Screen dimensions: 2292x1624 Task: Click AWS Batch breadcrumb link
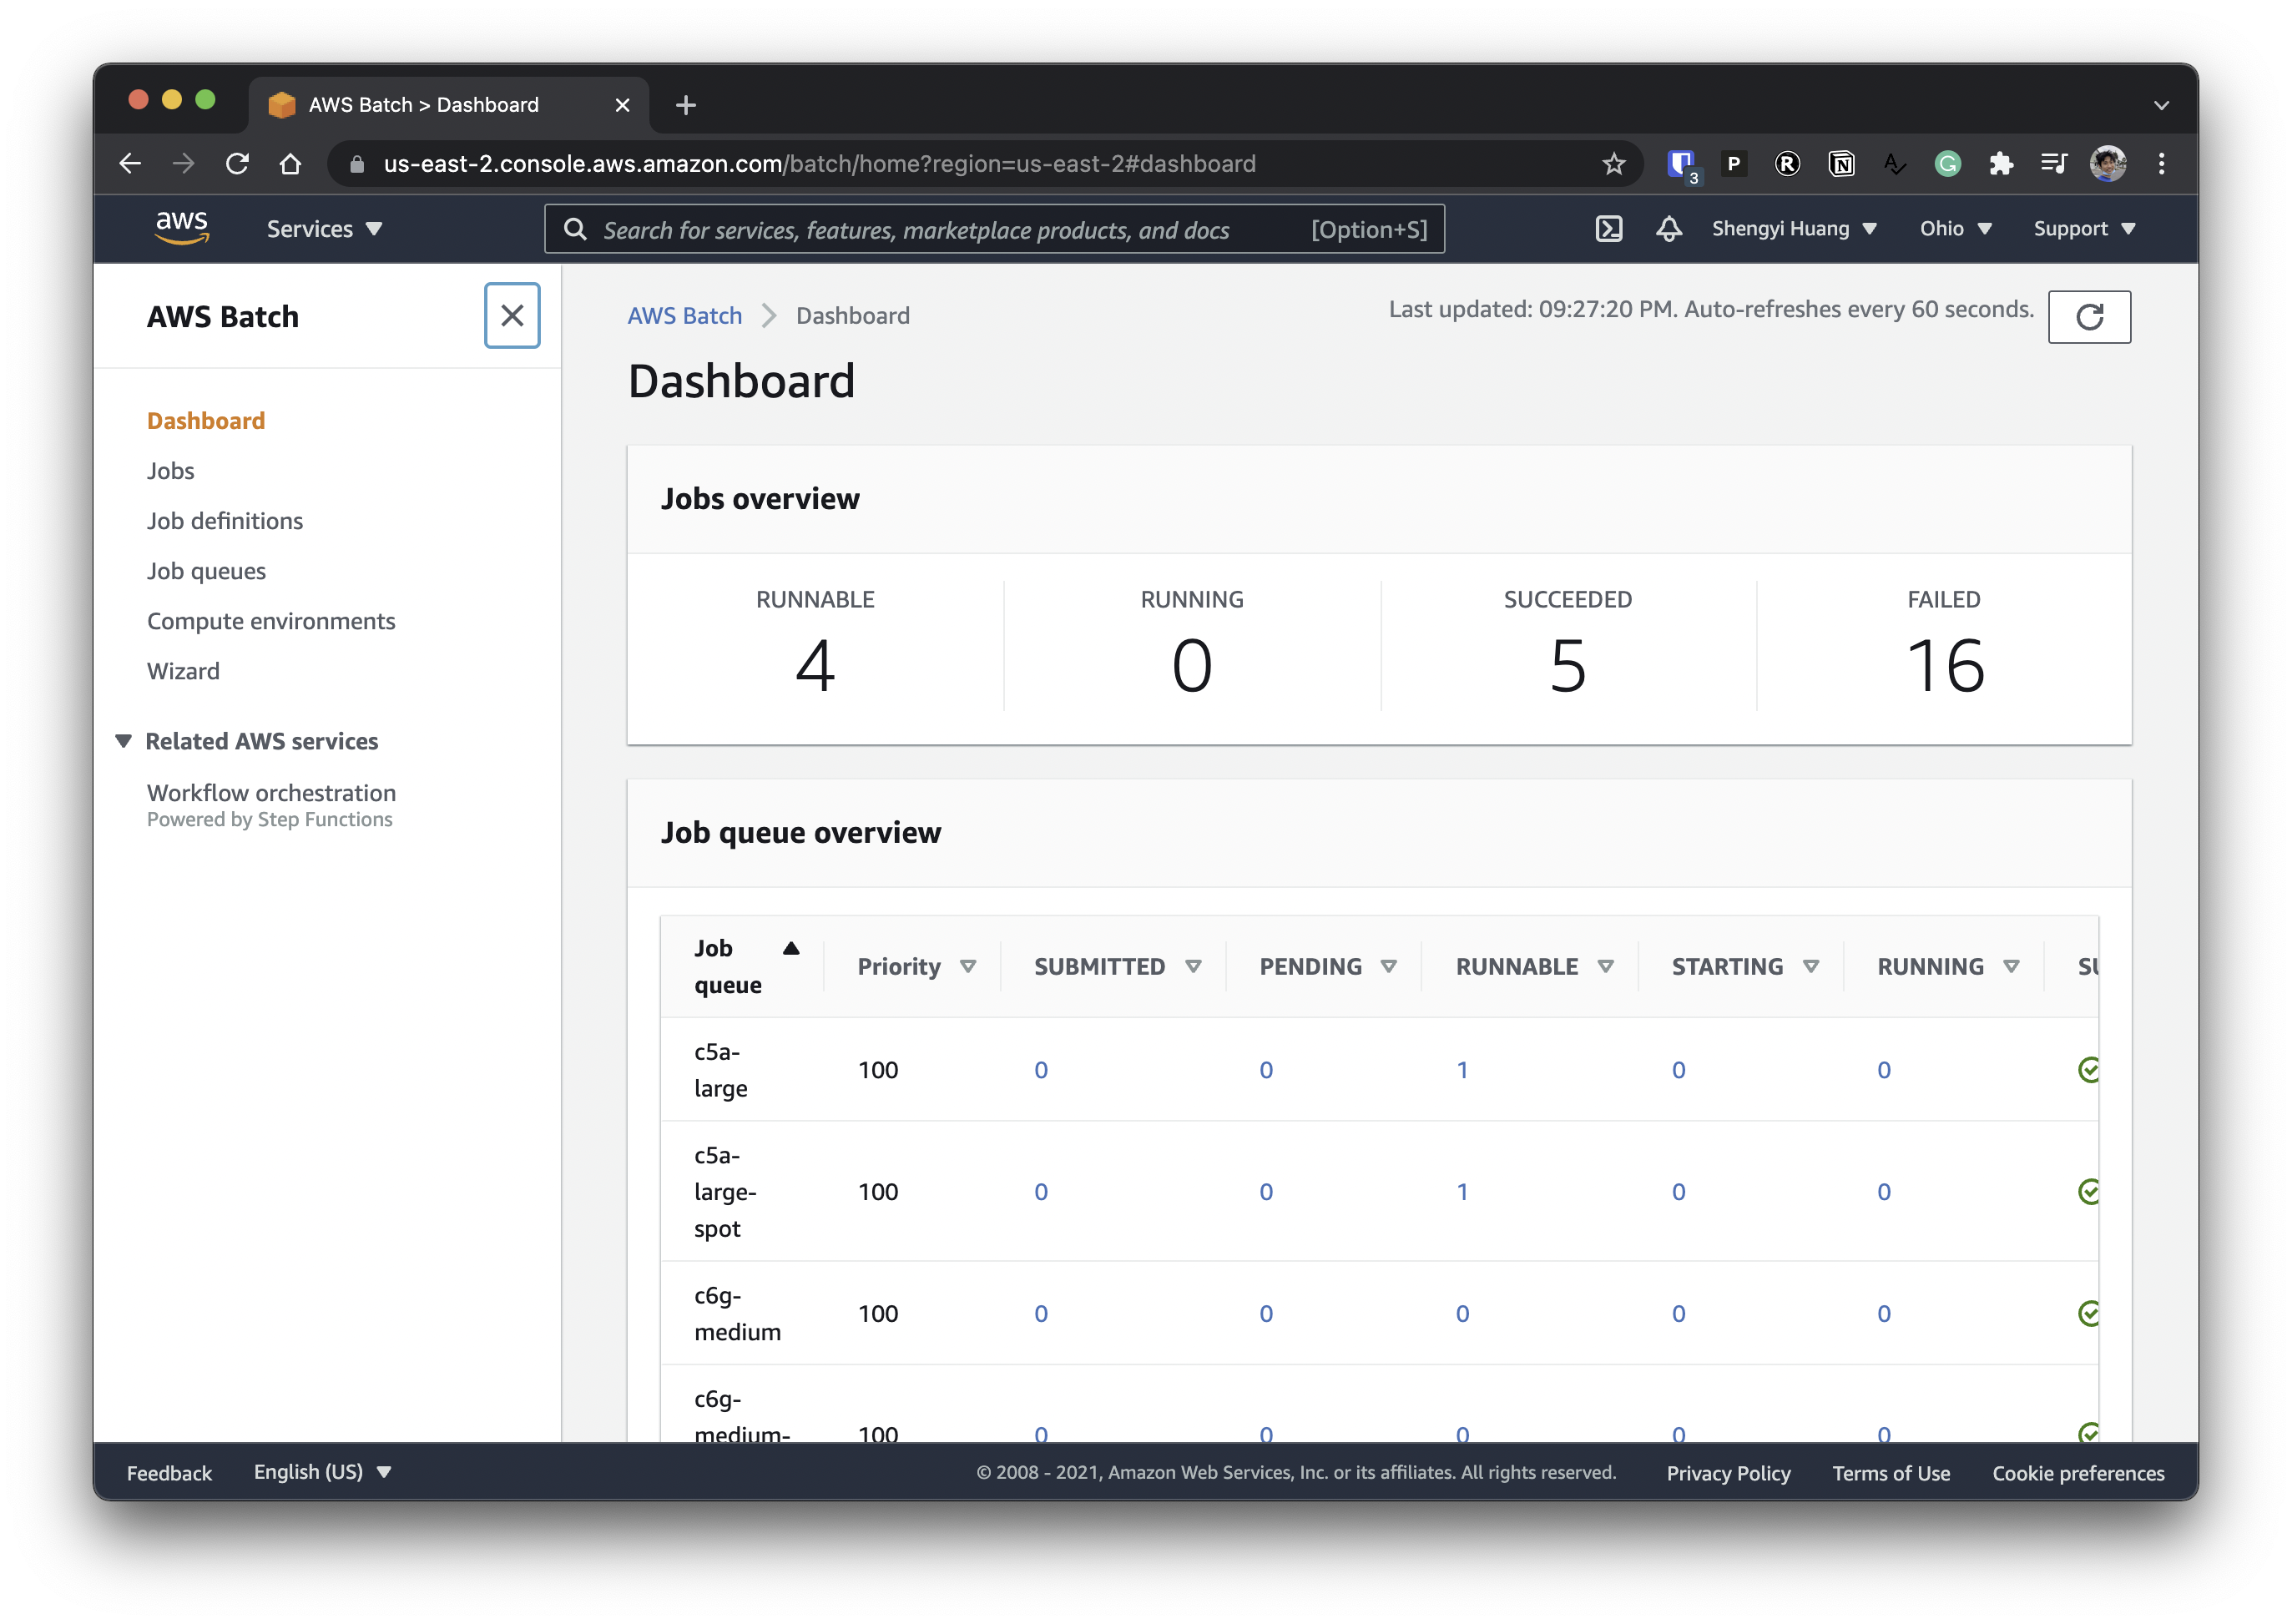click(684, 316)
